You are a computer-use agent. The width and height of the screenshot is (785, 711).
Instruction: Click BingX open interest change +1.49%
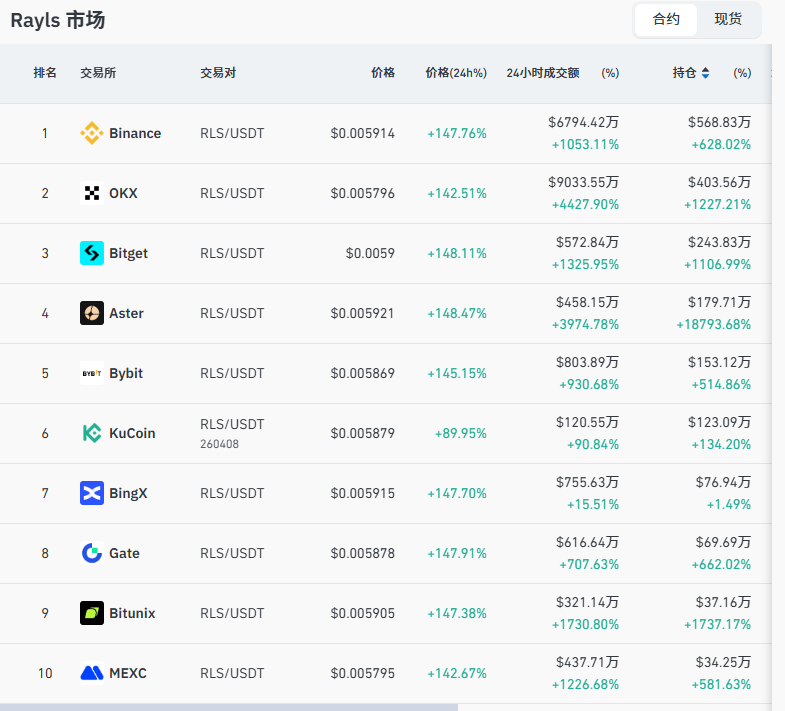pos(728,504)
